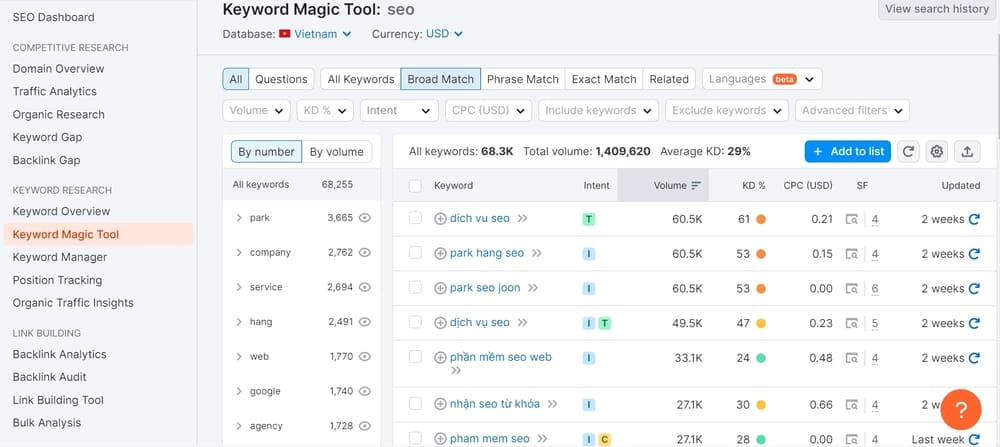Open table settings gear icon
The image size is (1000, 447).
[x=936, y=151]
